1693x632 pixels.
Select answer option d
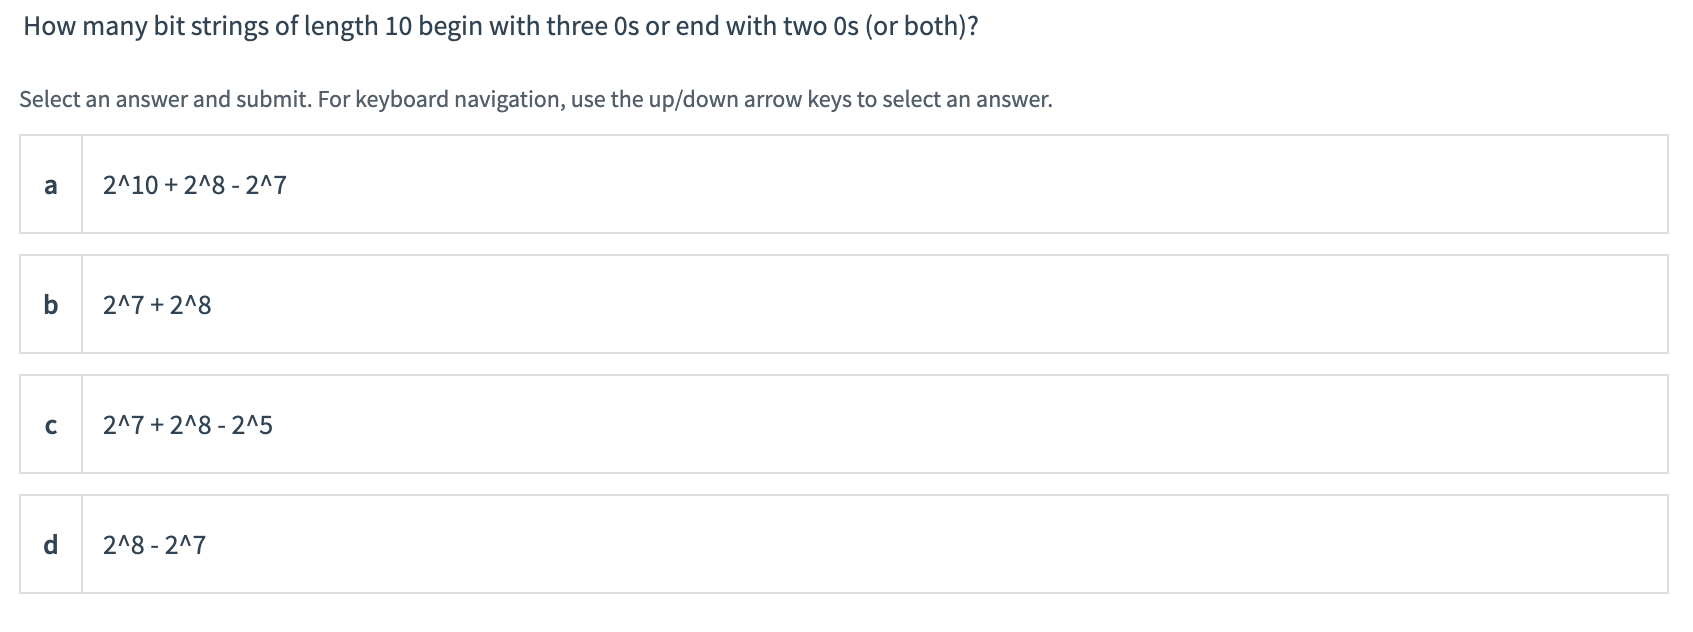pos(843,544)
